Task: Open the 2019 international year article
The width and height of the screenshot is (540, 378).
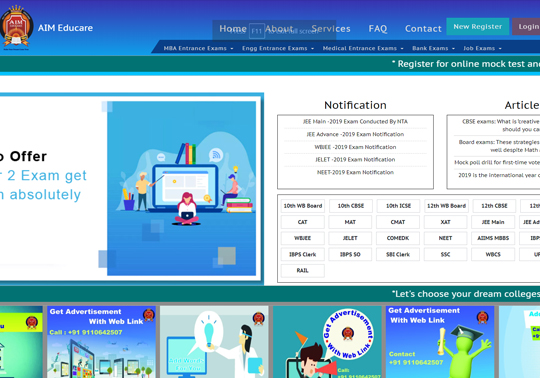Action: [x=499, y=175]
